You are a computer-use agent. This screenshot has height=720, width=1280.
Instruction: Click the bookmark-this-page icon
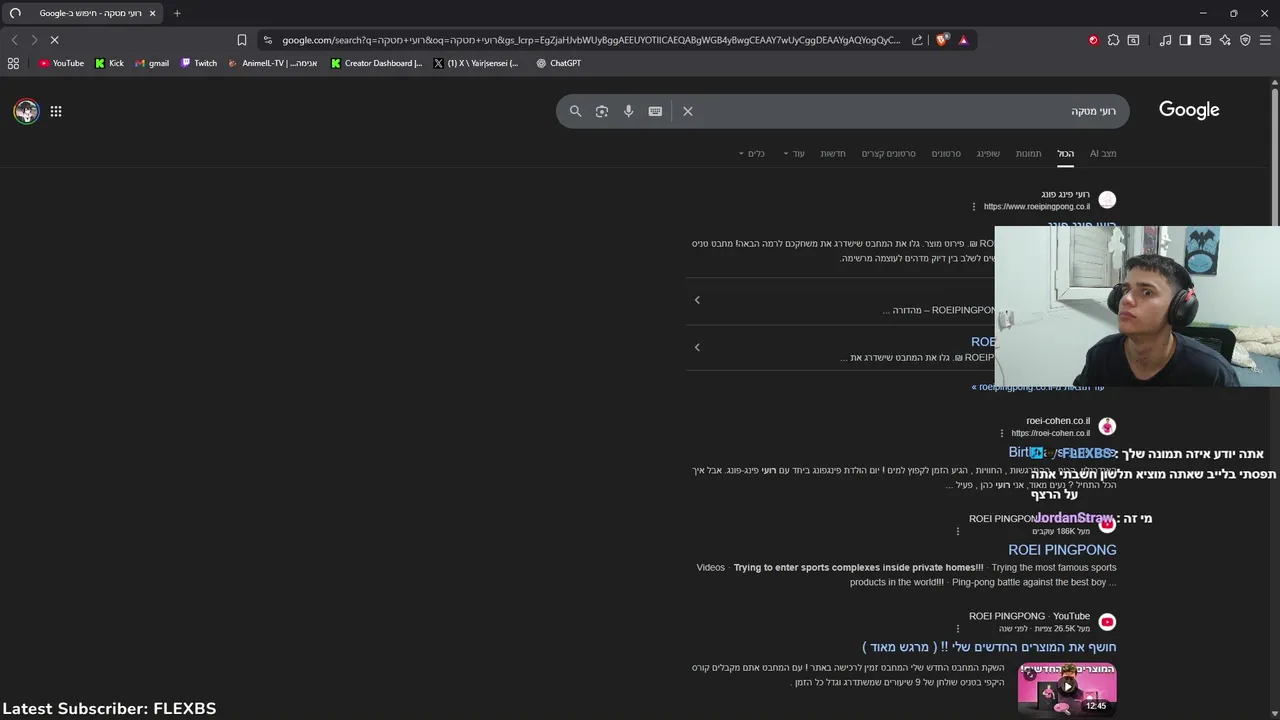[241, 40]
